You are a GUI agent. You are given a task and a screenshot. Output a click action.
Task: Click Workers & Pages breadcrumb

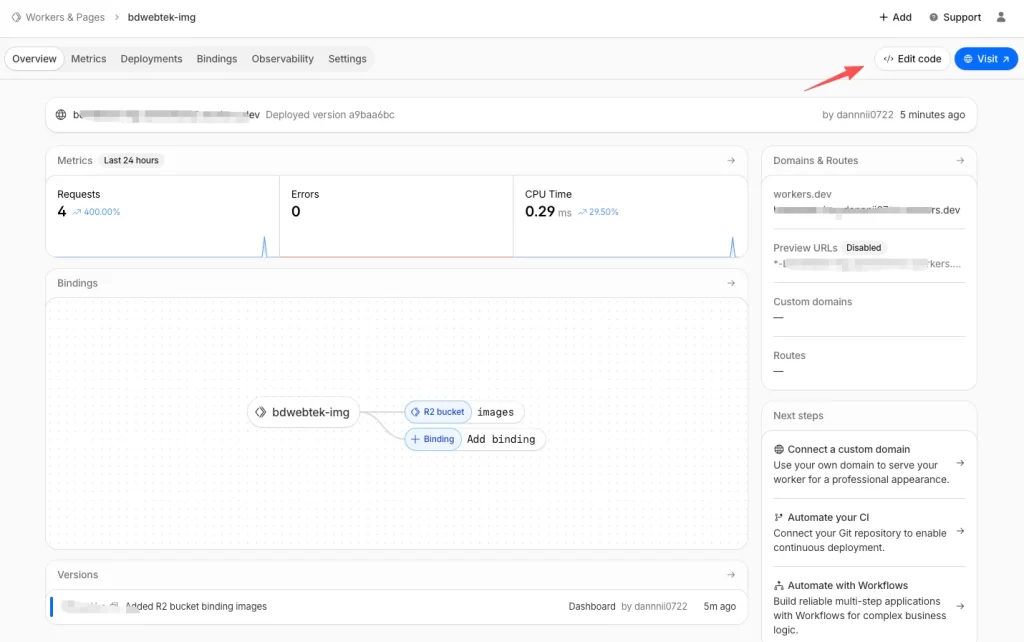click(x=65, y=18)
